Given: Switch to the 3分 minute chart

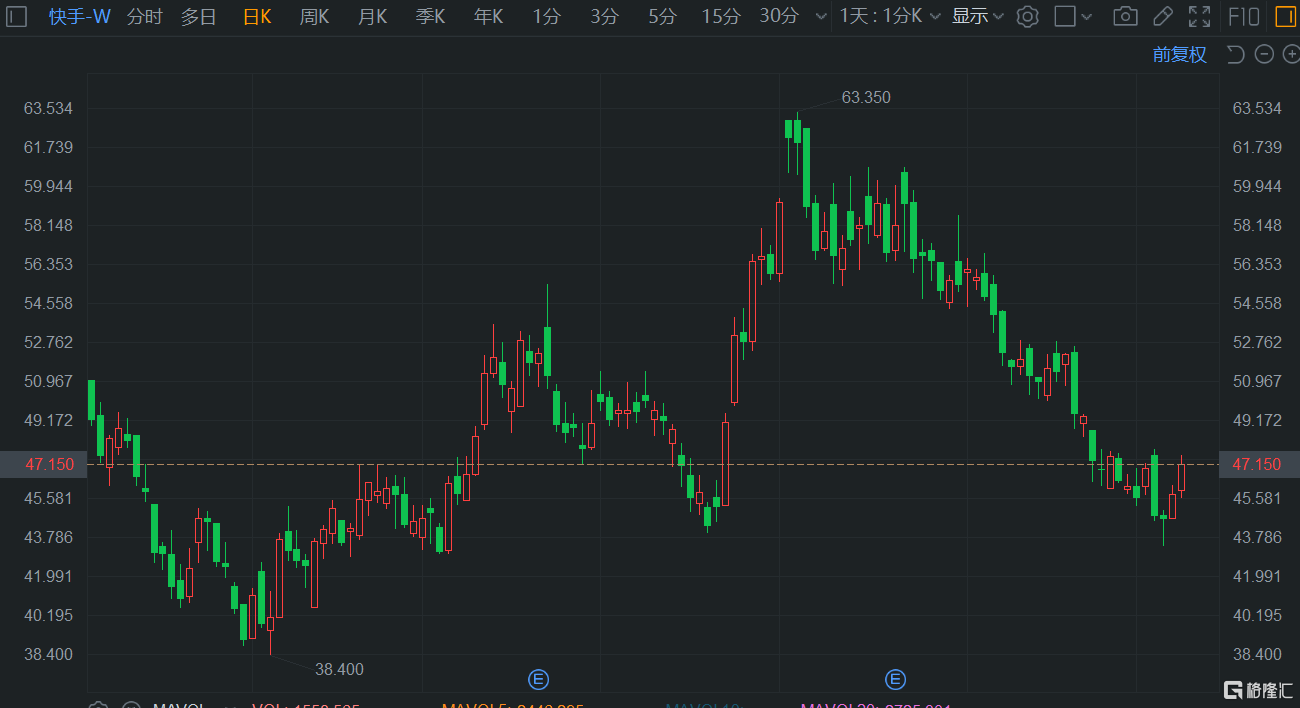Looking at the screenshot, I should [604, 16].
